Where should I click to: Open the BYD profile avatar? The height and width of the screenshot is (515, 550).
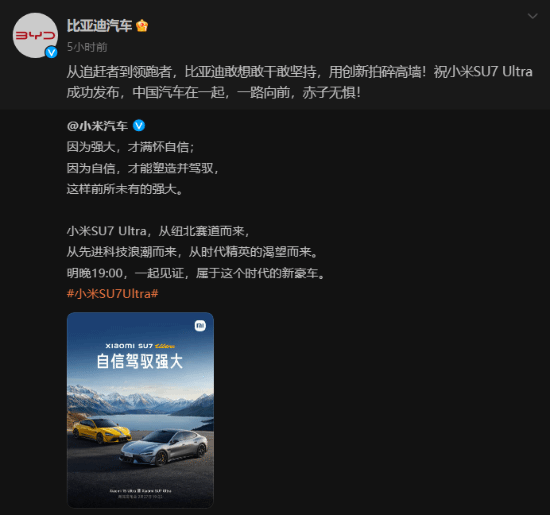click(x=35, y=35)
